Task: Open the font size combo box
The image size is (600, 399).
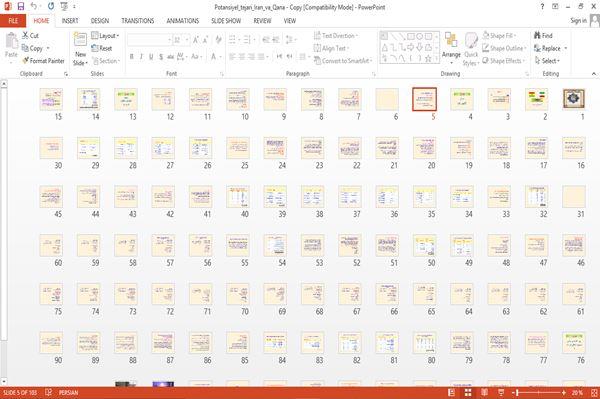Action: [181, 40]
